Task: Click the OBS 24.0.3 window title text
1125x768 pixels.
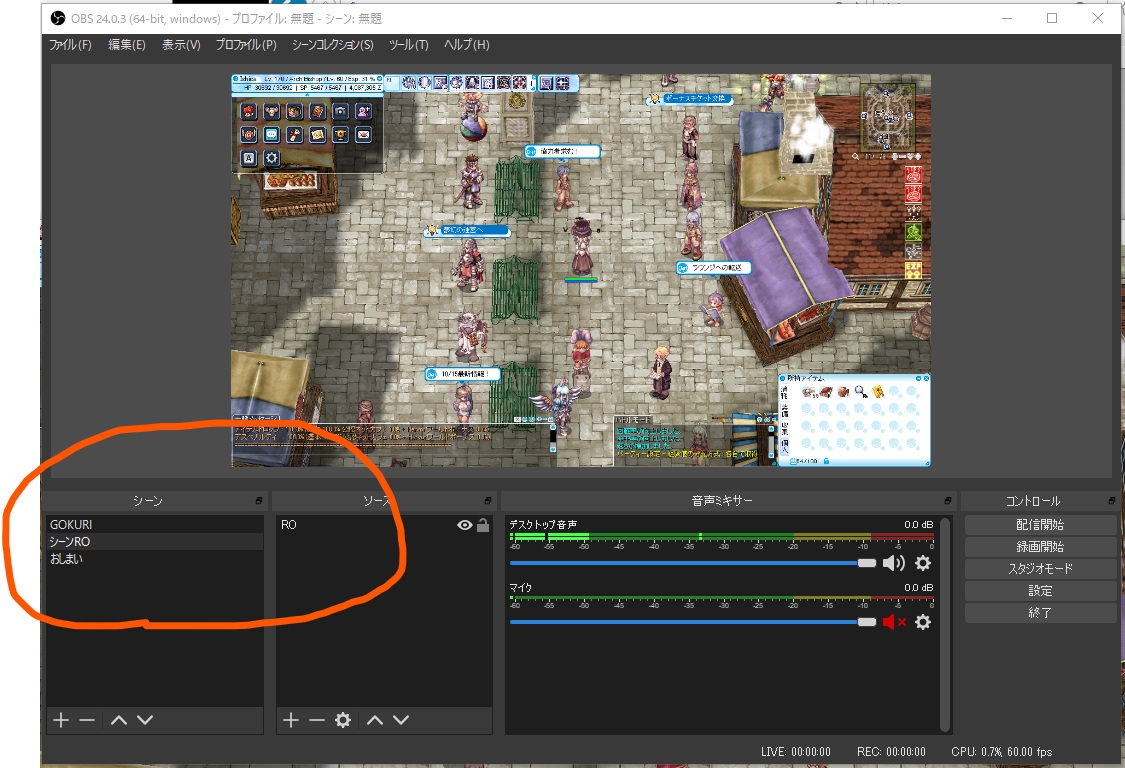Action: click(x=226, y=19)
